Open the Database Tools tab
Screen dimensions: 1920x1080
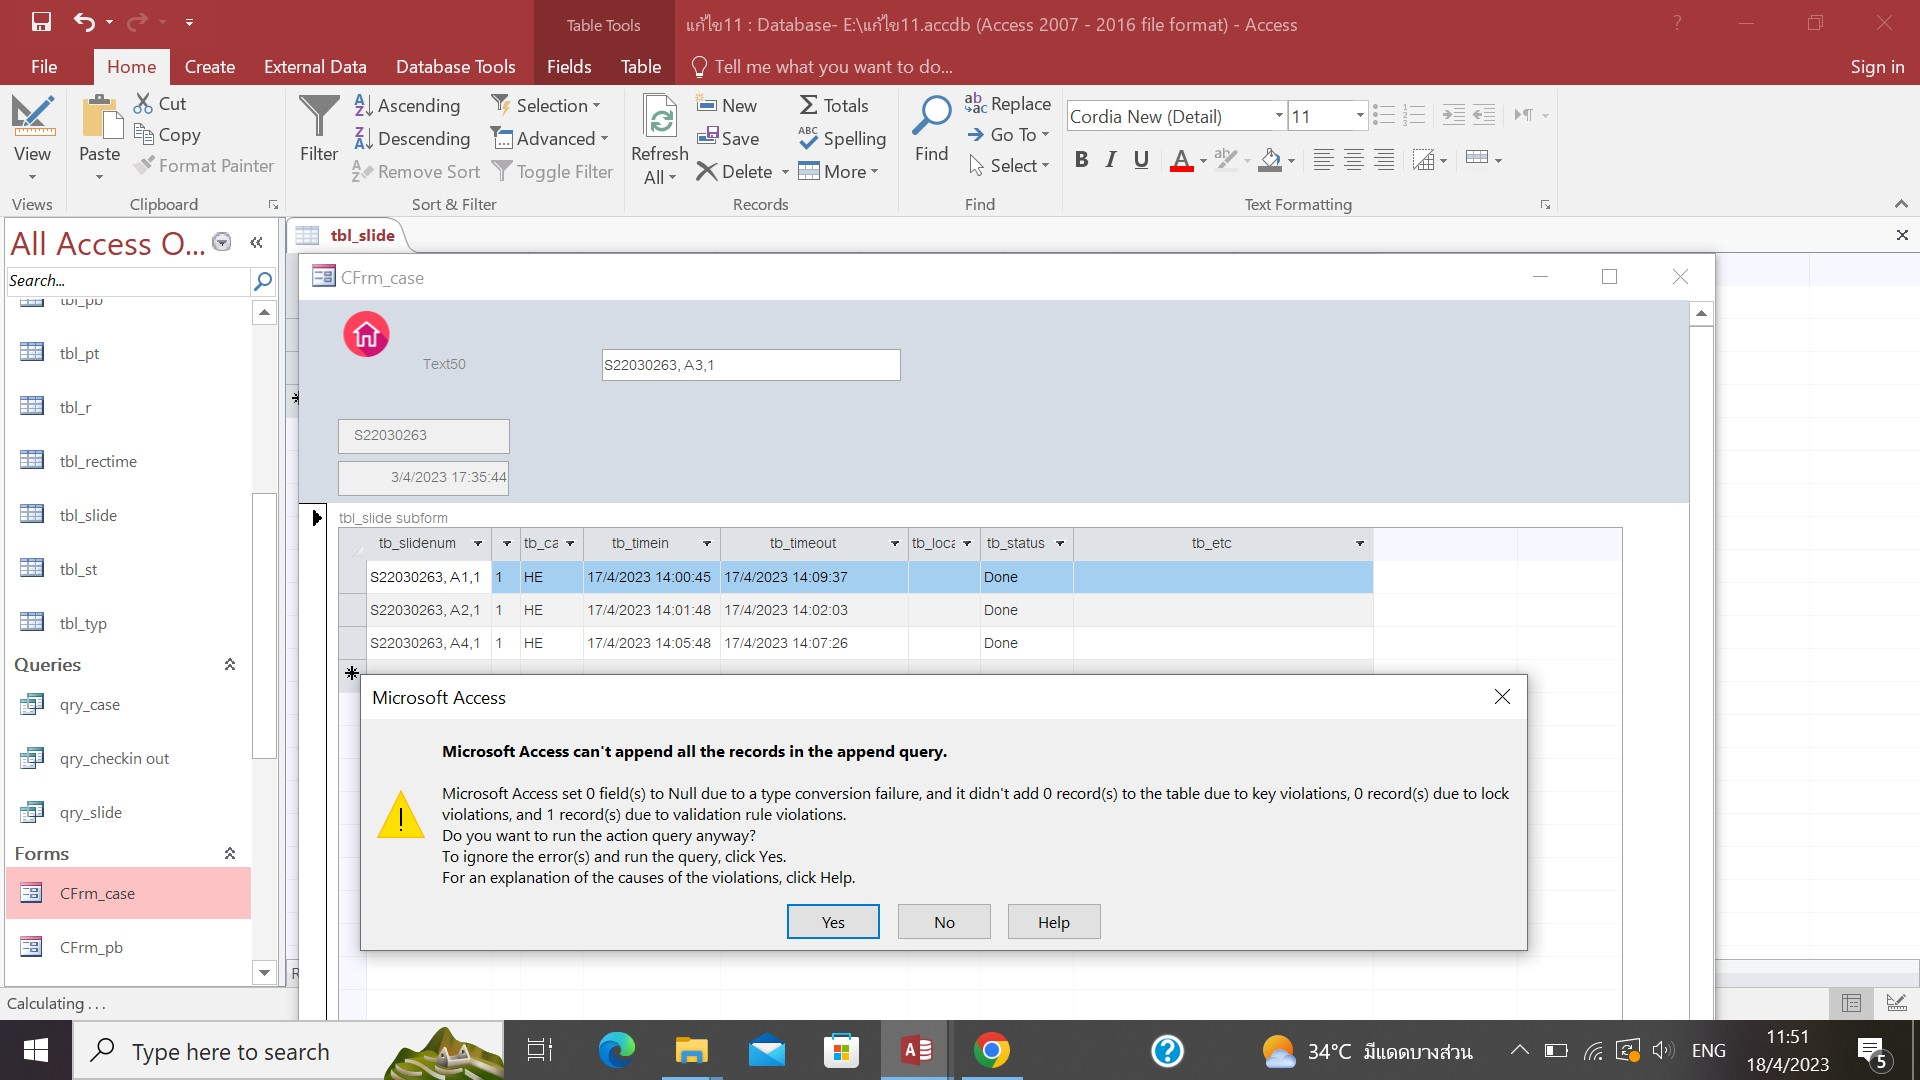[x=455, y=66]
